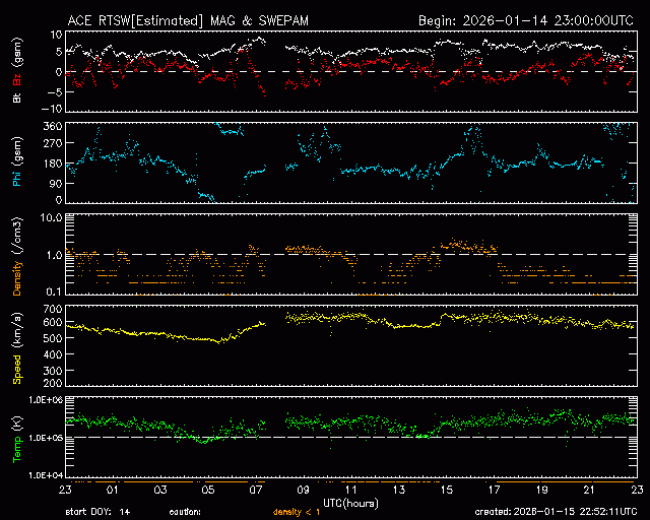Click the "03" hour label on the time axis

tap(160, 490)
